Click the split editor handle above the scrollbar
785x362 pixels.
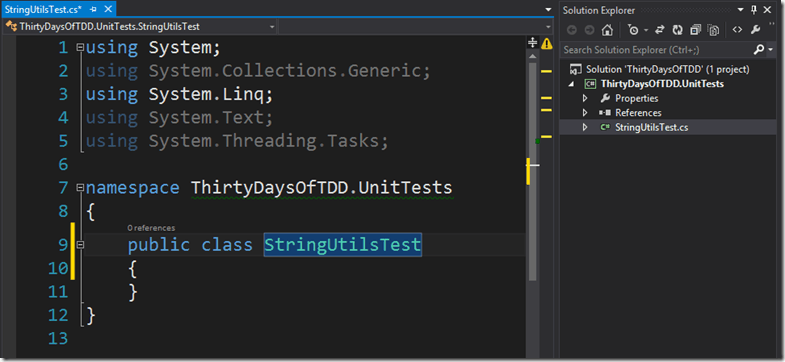533,43
